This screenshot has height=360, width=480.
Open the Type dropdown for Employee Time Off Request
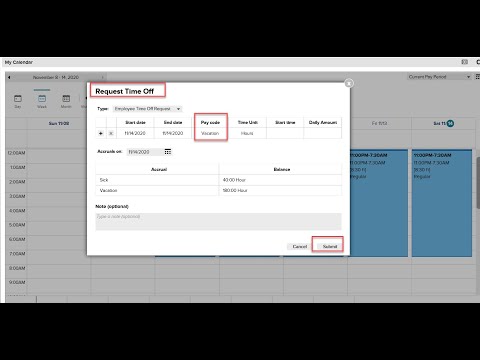pyautogui.click(x=148, y=109)
